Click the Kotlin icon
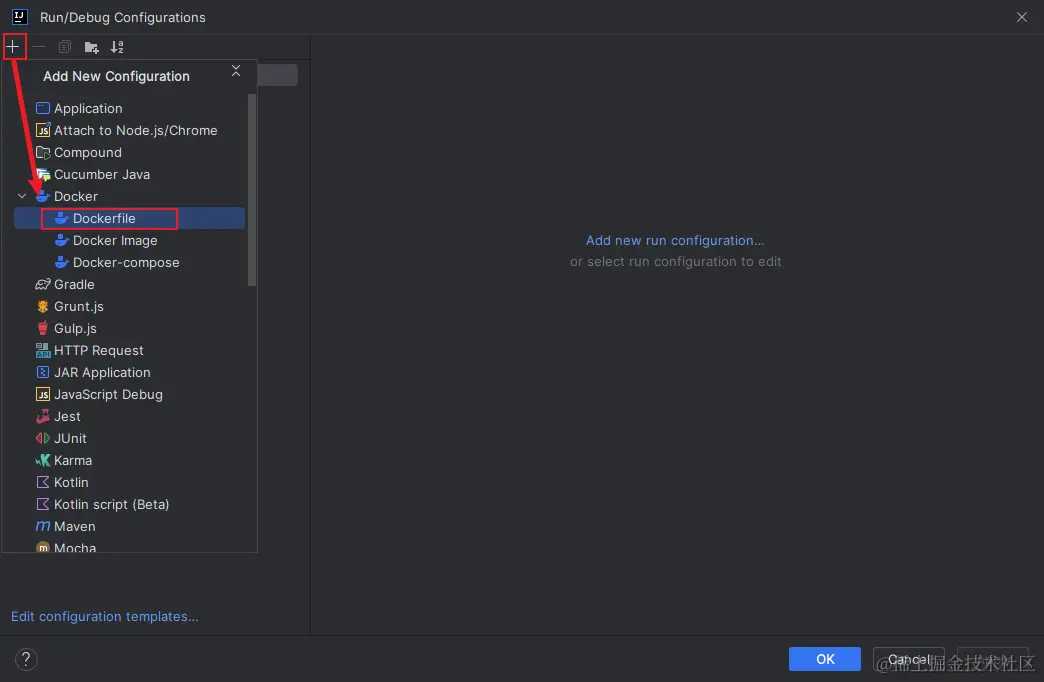1044x682 pixels. 43,482
